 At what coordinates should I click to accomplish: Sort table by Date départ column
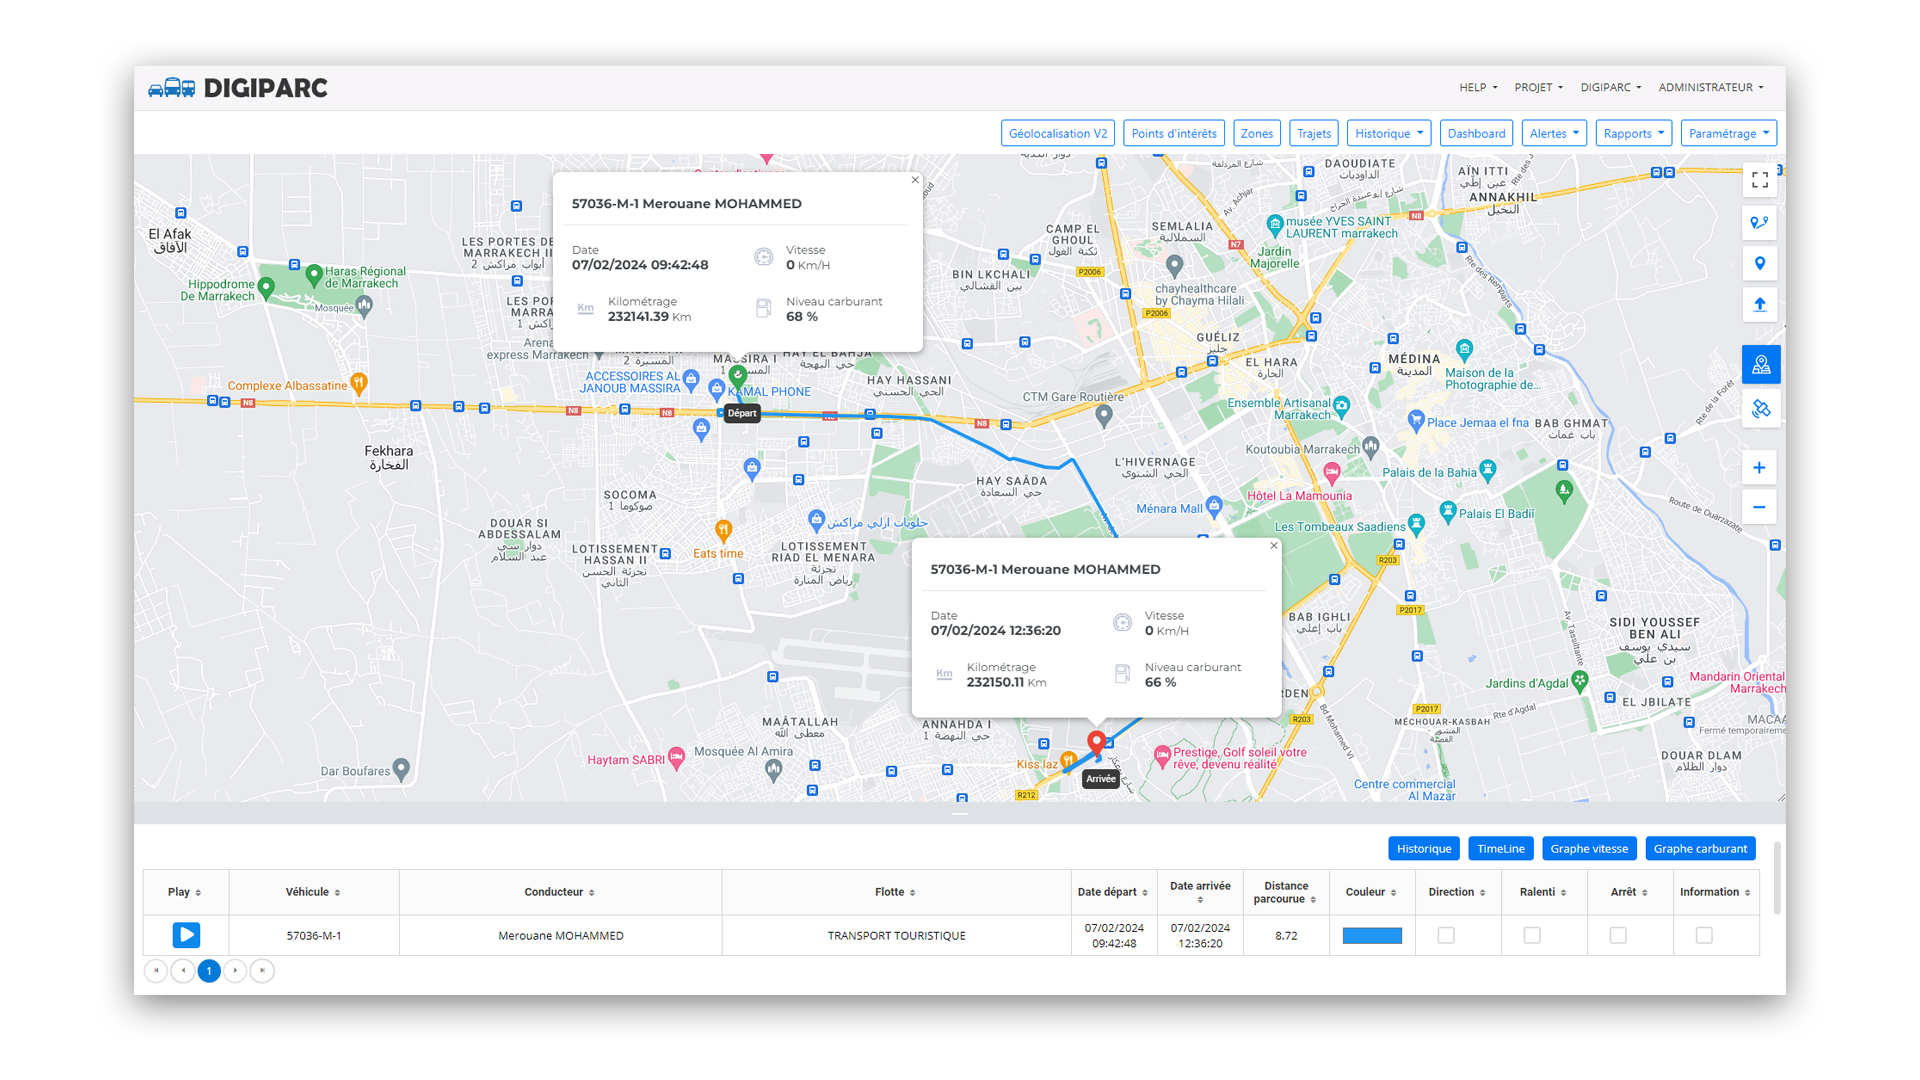(x=1113, y=892)
